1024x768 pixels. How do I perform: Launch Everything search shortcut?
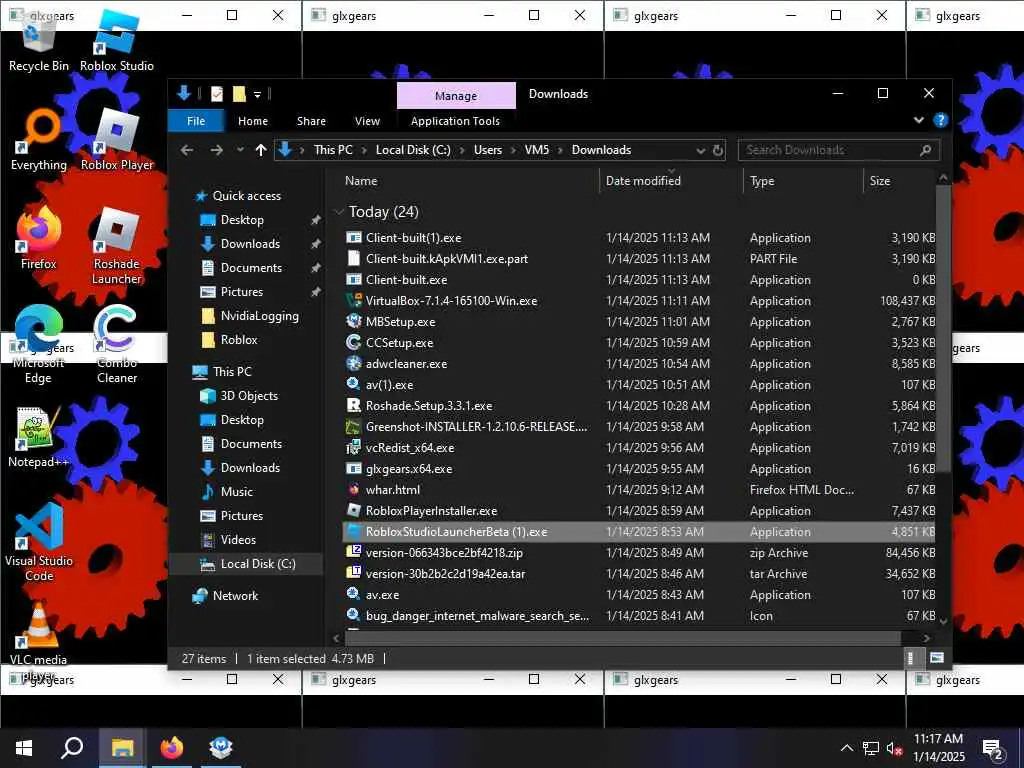(x=39, y=140)
